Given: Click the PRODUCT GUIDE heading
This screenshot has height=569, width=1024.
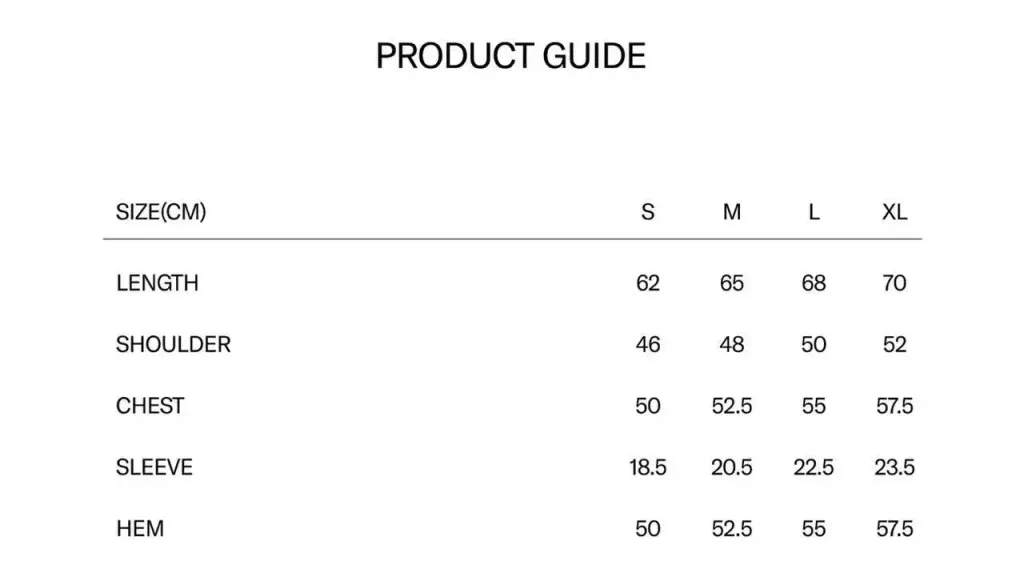Looking at the screenshot, I should click(511, 56).
